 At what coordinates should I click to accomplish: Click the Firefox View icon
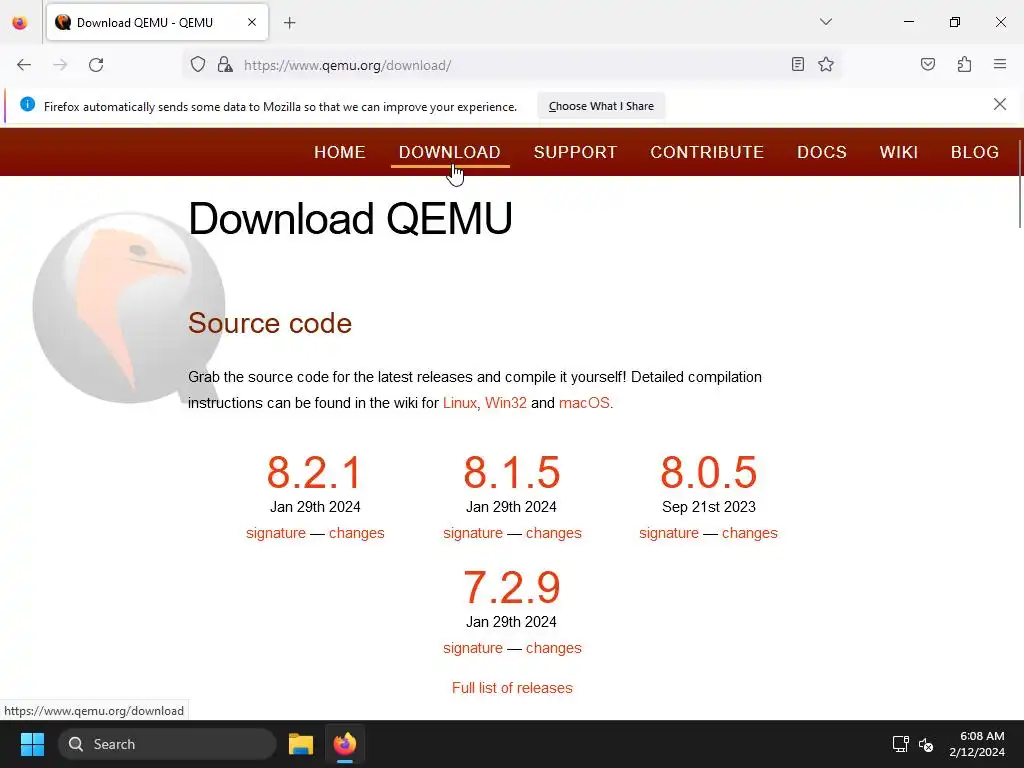tap(20, 23)
